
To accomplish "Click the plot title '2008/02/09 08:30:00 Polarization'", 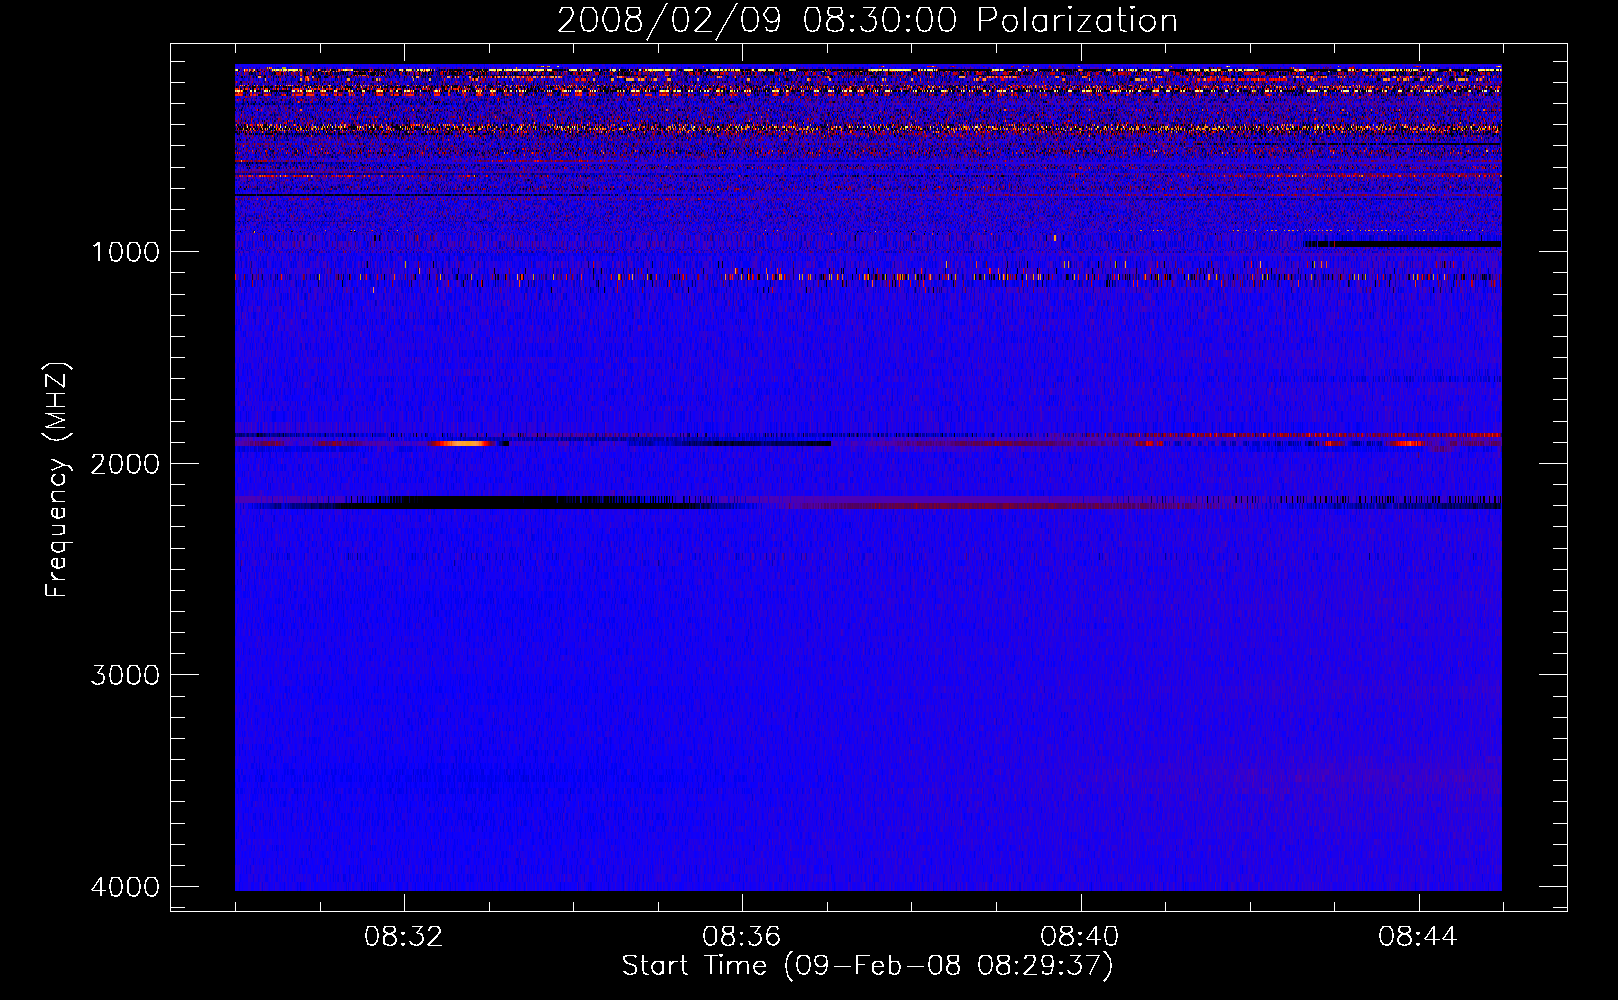I will click(x=867, y=20).
